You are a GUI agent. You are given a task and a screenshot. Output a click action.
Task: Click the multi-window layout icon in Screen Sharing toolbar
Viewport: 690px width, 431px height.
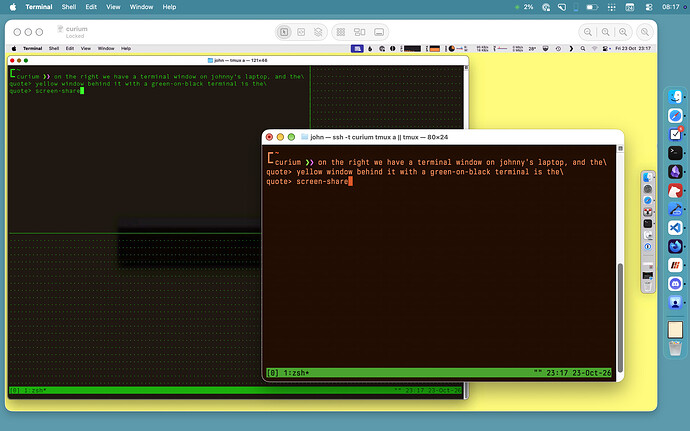pyautogui.click(x=360, y=32)
